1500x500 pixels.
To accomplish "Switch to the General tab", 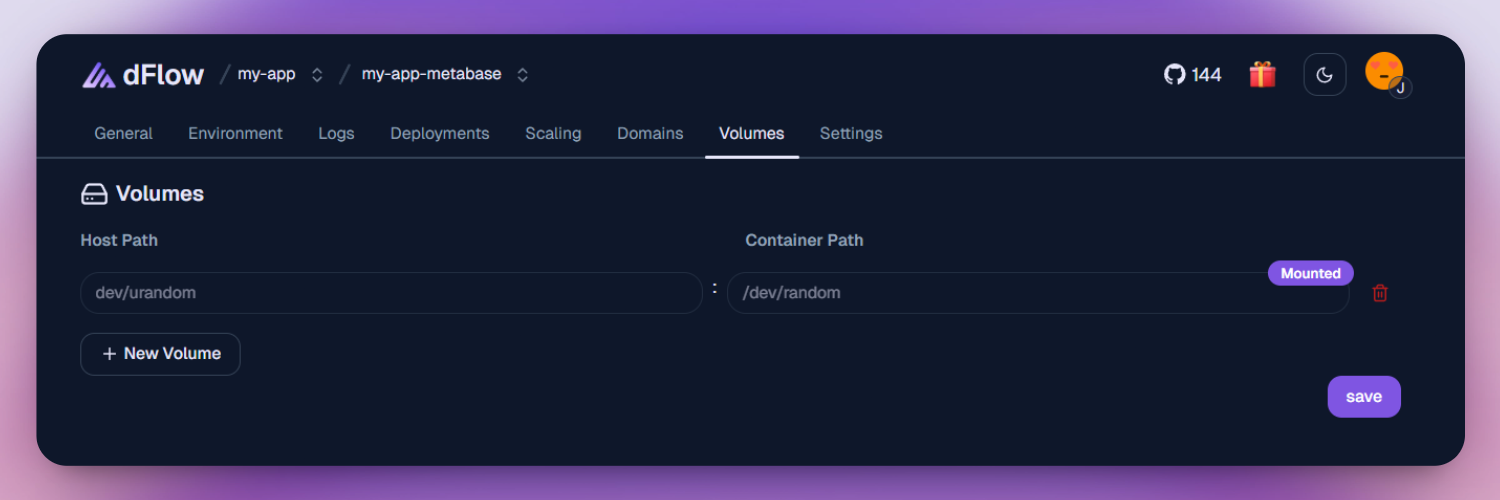I will pos(123,133).
